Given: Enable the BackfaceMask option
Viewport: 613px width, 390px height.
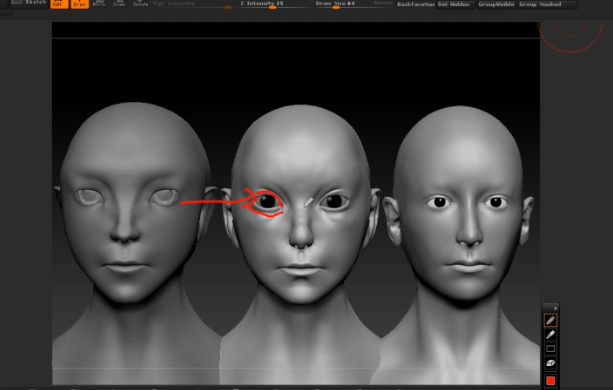Looking at the screenshot, I should click(416, 4).
